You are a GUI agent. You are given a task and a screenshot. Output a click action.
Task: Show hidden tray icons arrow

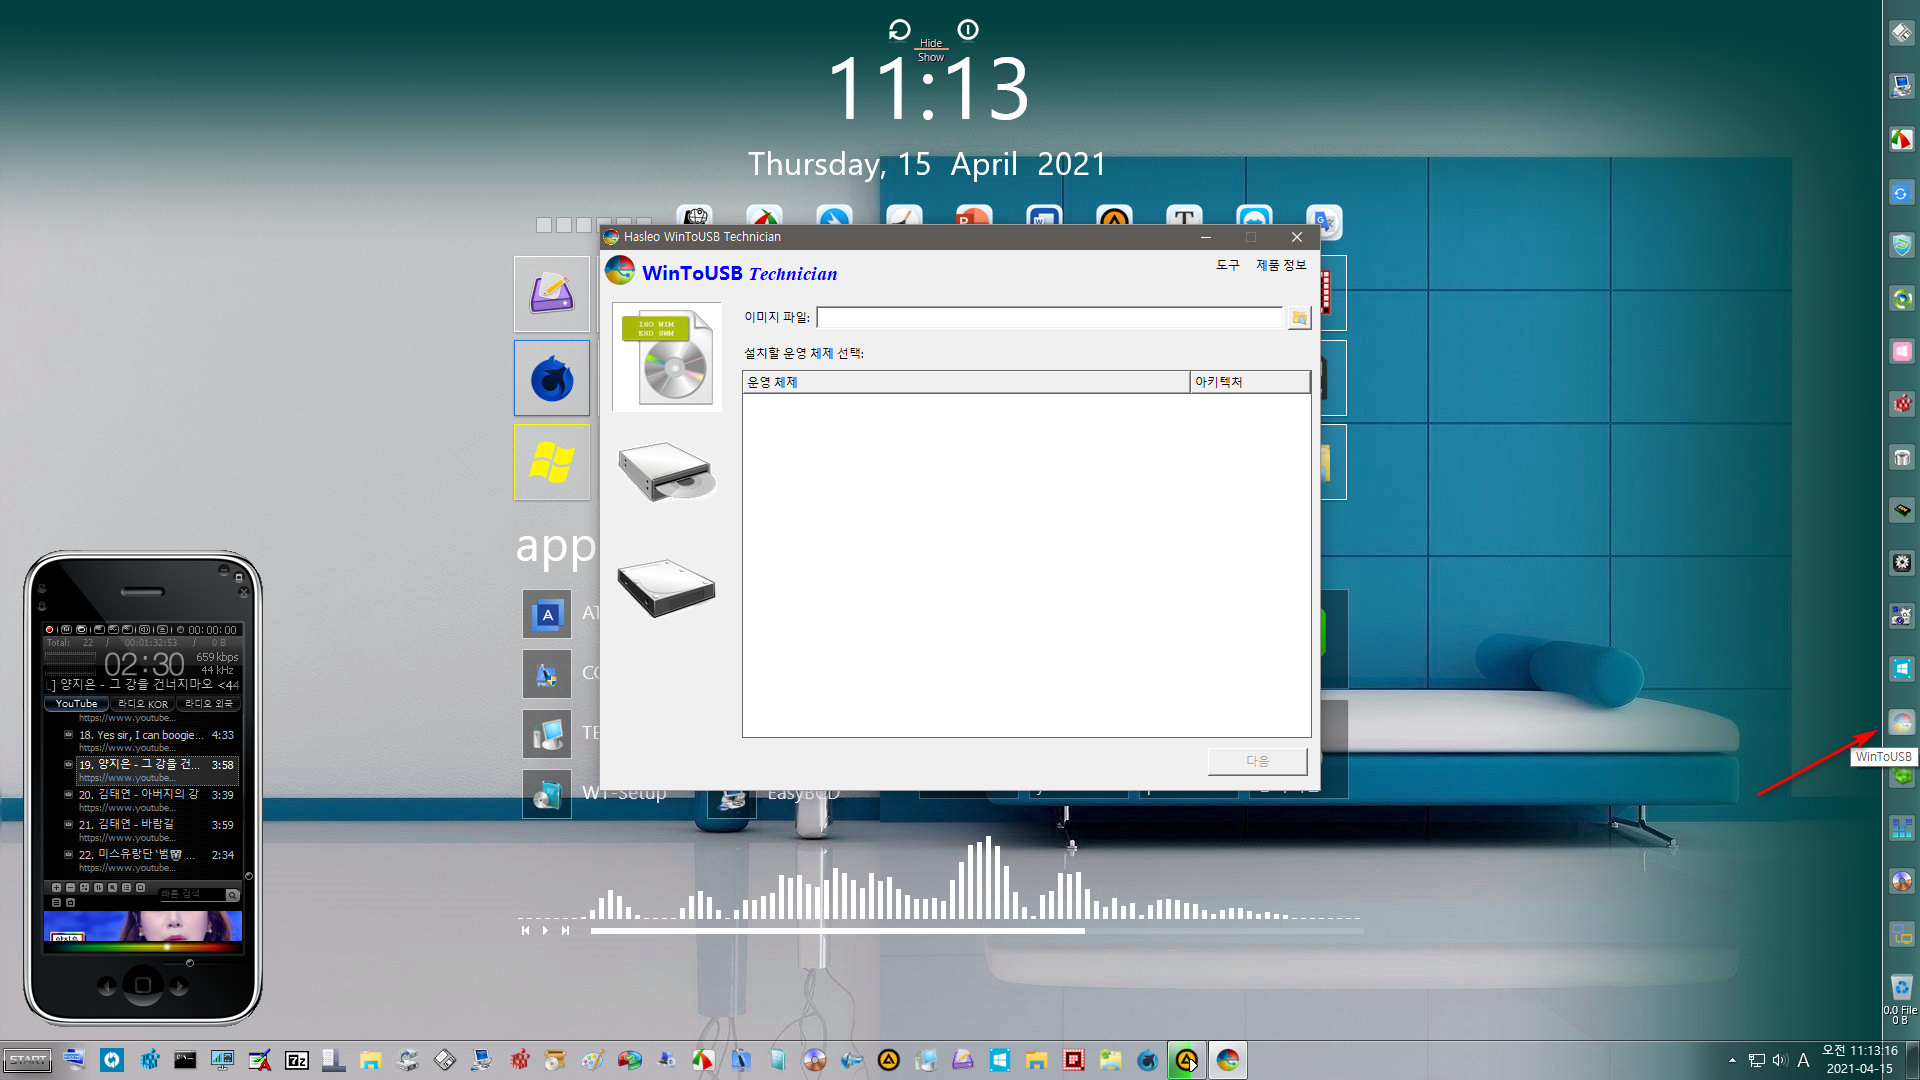click(1732, 1060)
